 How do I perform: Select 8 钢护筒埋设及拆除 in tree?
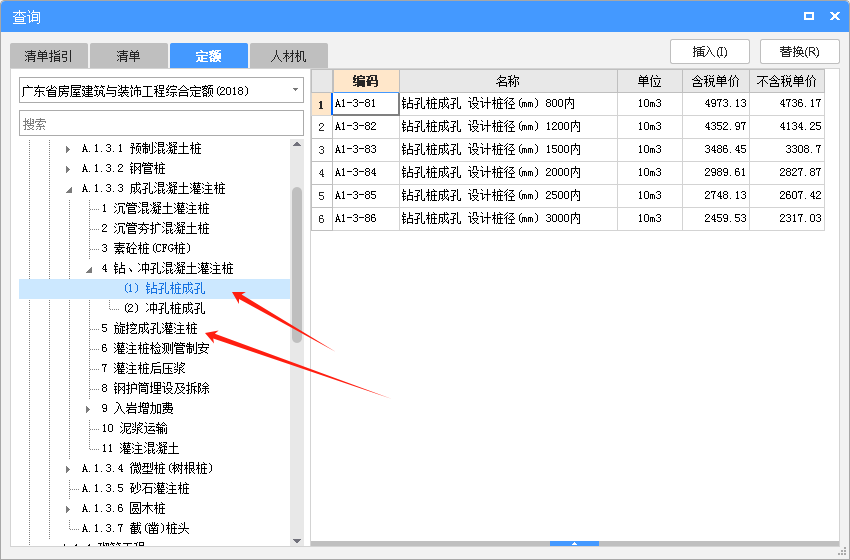coord(155,389)
